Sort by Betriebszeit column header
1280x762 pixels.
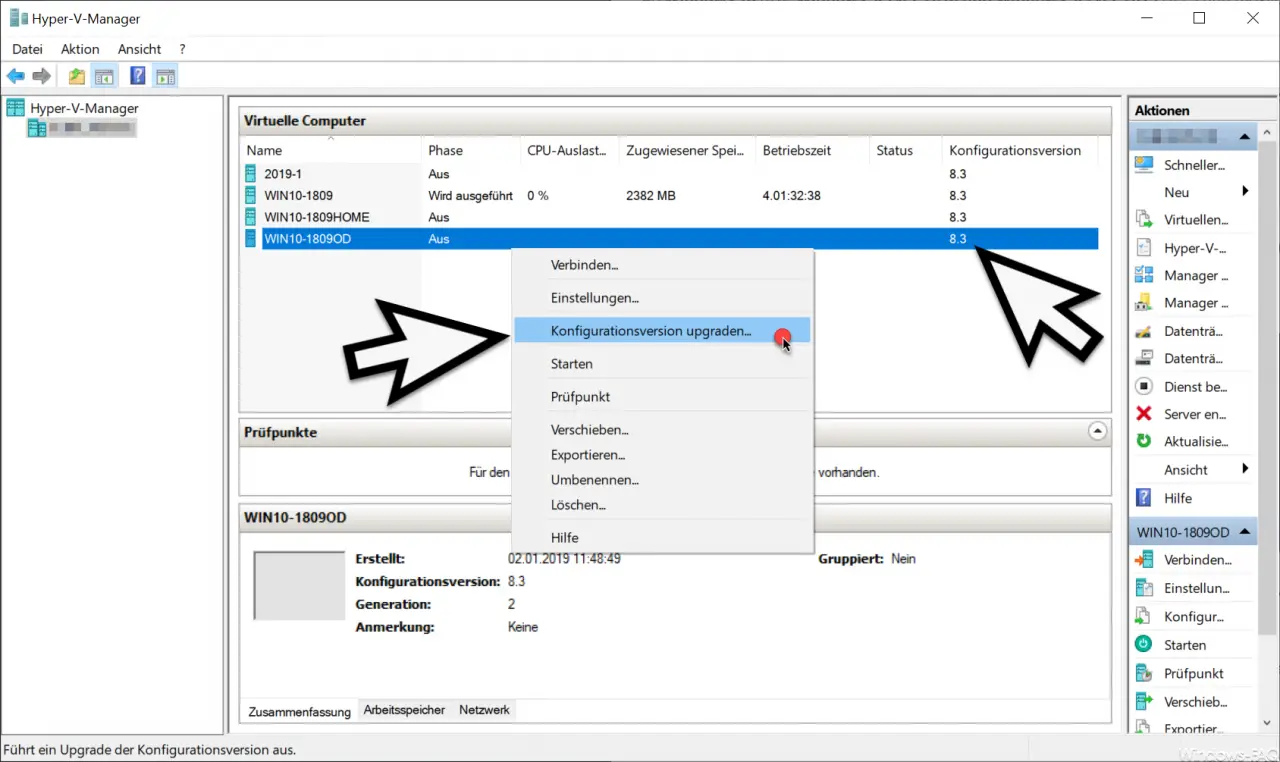pos(812,150)
